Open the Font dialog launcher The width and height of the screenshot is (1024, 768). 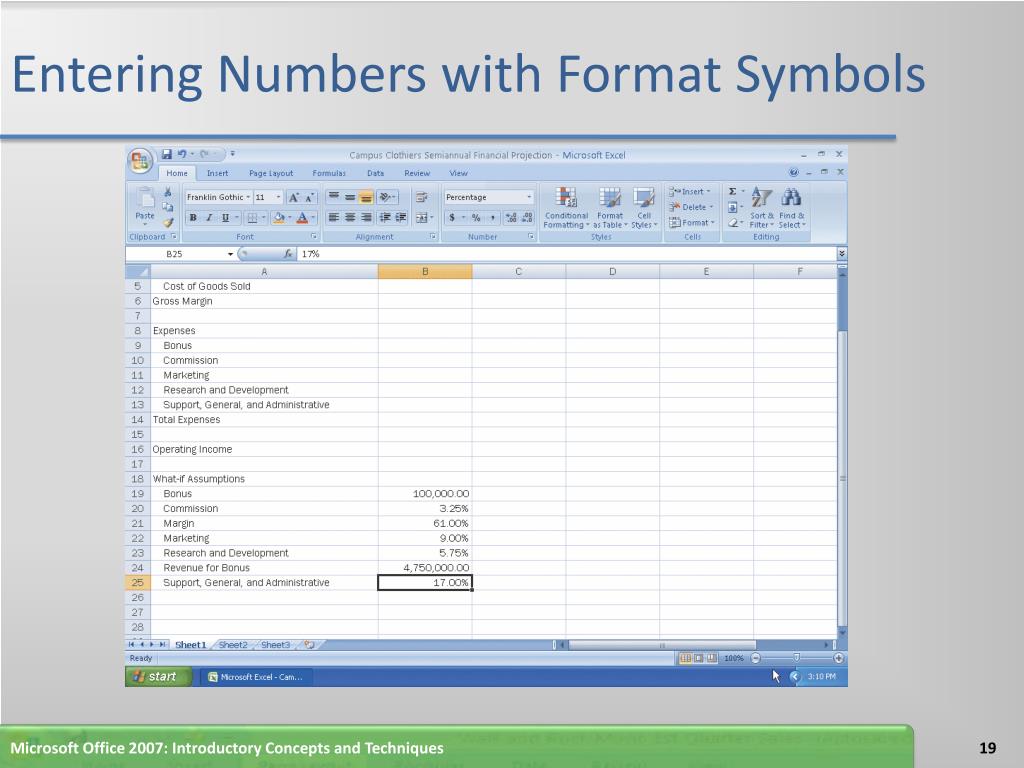pyautogui.click(x=314, y=236)
